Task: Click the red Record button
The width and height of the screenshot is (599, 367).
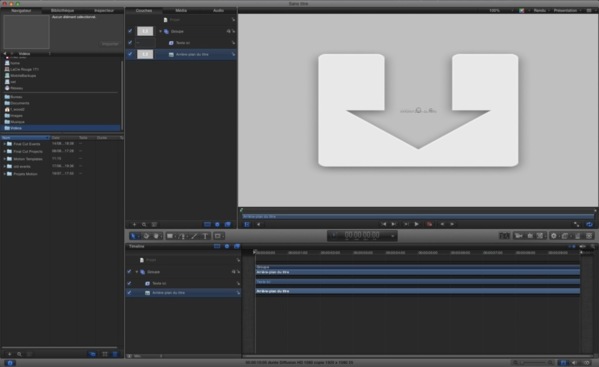Action: point(430,224)
